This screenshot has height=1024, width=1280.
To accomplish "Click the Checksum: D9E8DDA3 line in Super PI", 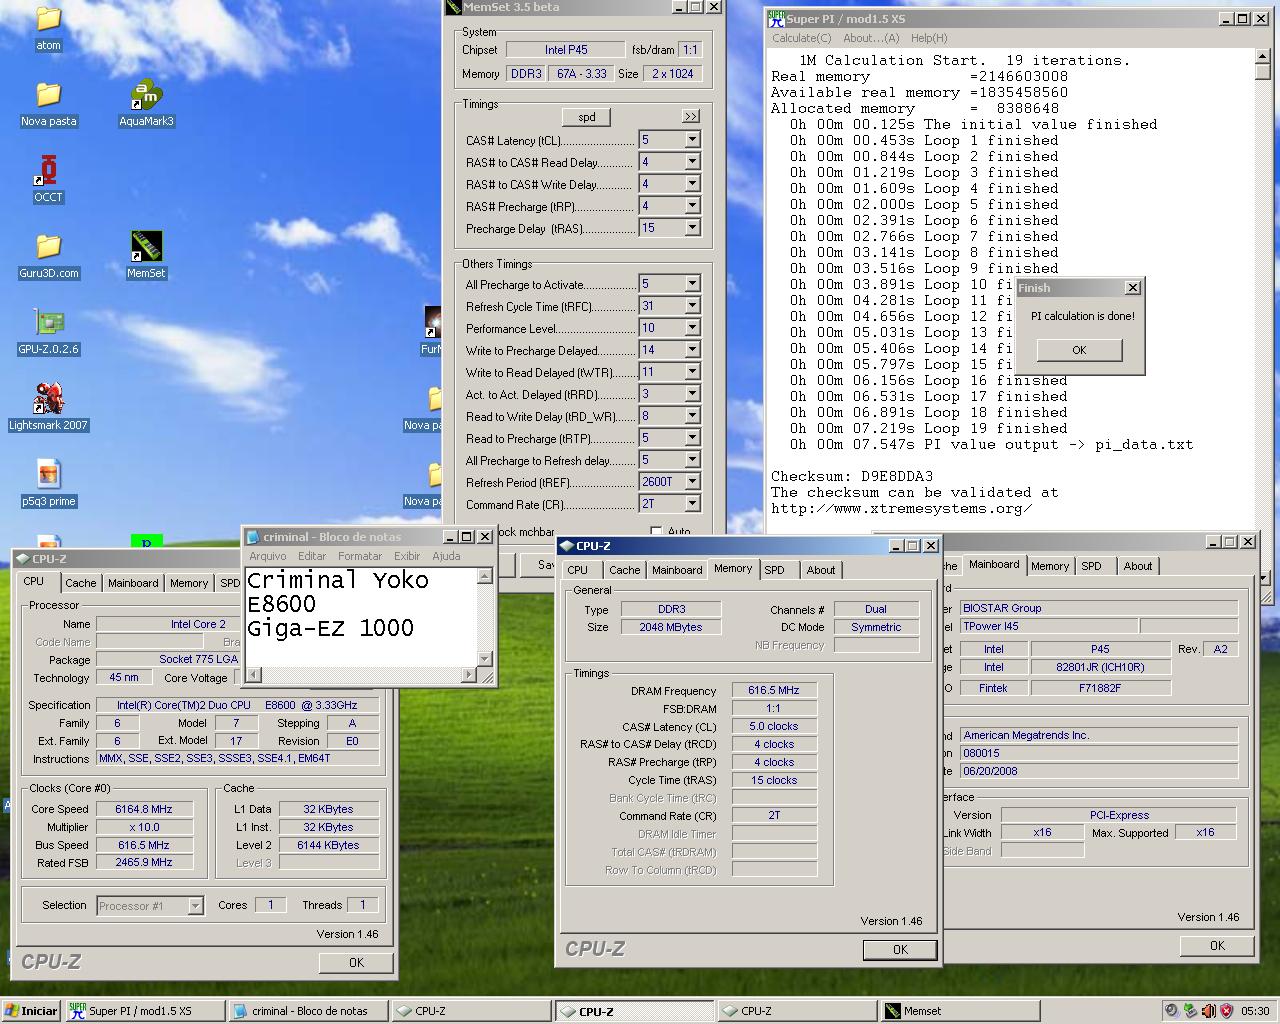I will coord(851,476).
